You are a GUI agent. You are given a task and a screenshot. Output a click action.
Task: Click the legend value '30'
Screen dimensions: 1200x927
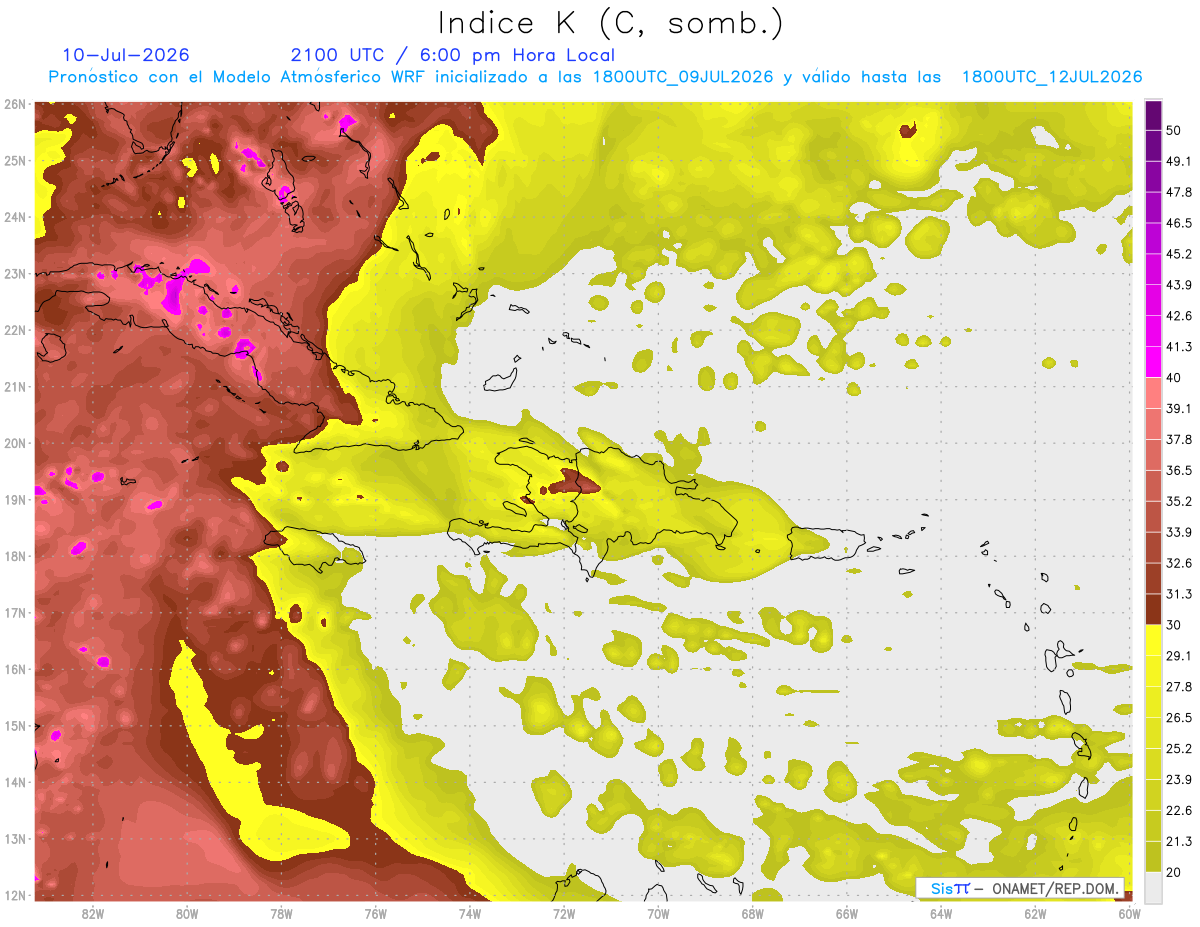1175,625
